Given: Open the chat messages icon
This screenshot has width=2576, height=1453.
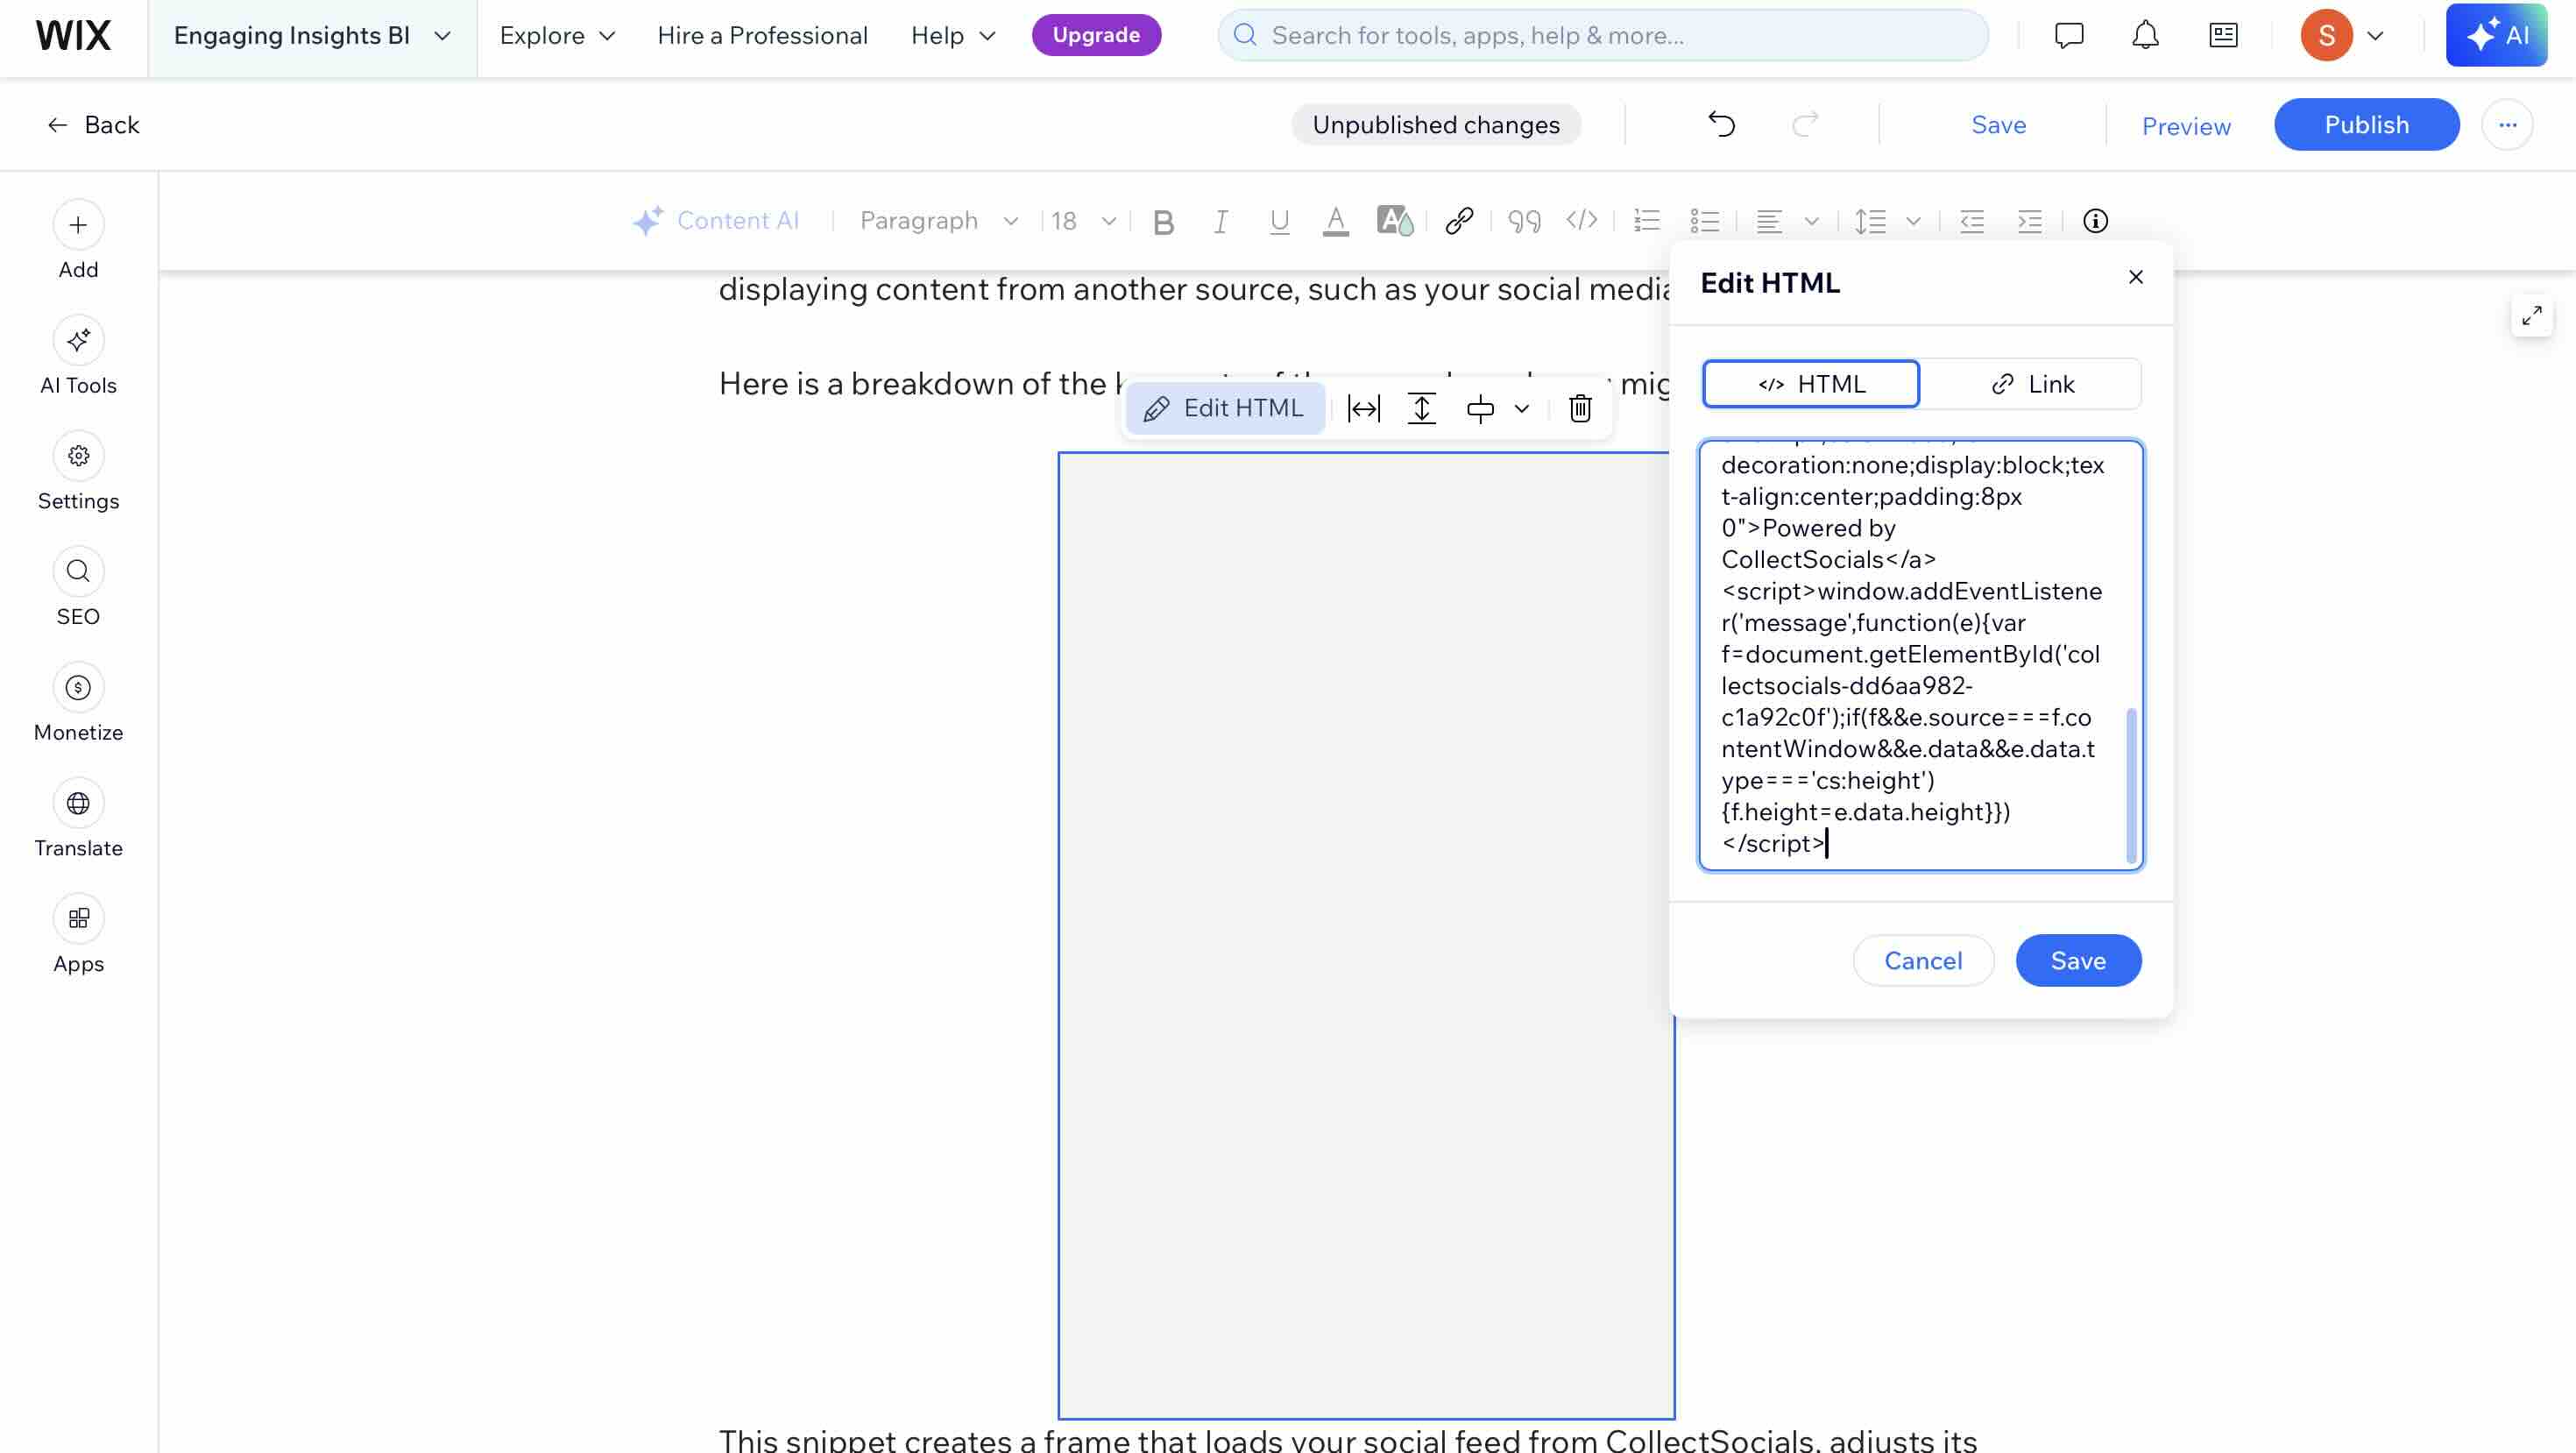Looking at the screenshot, I should [2068, 36].
